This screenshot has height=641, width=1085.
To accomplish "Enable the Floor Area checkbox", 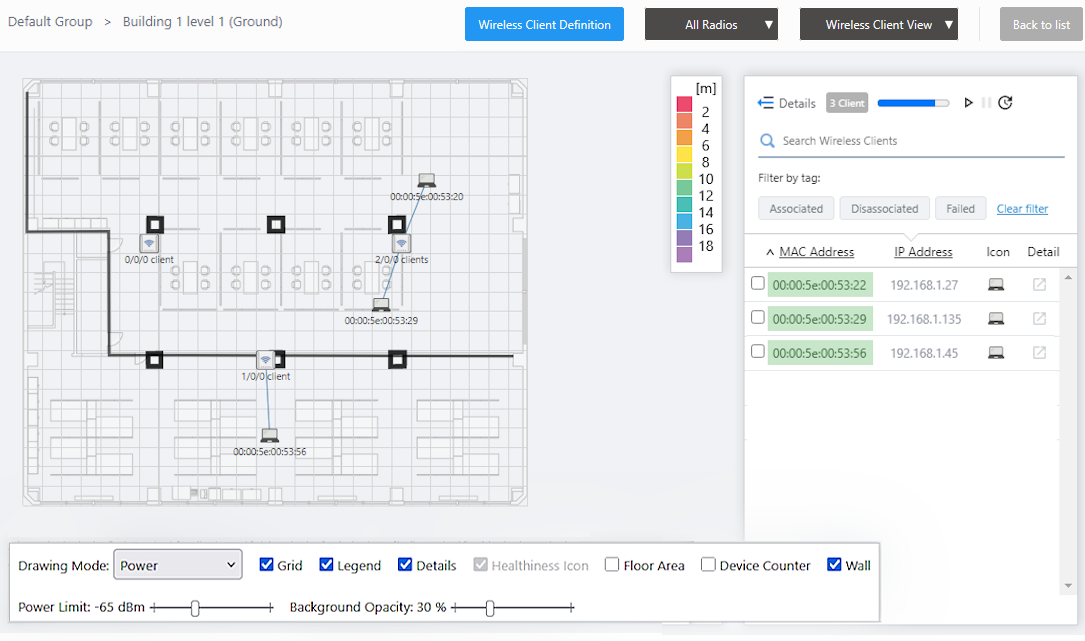I will click(x=612, y=565).
